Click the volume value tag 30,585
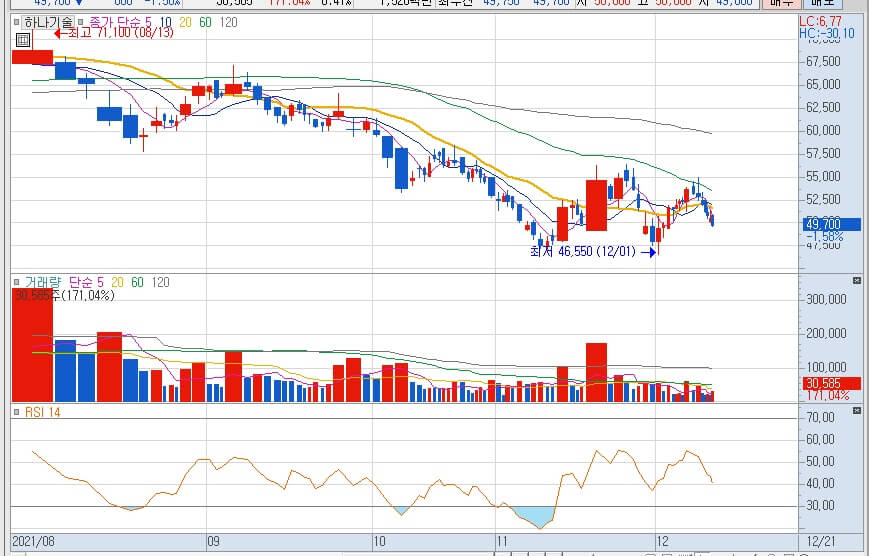This screenshot has height=556, width=869. point(832,384)
